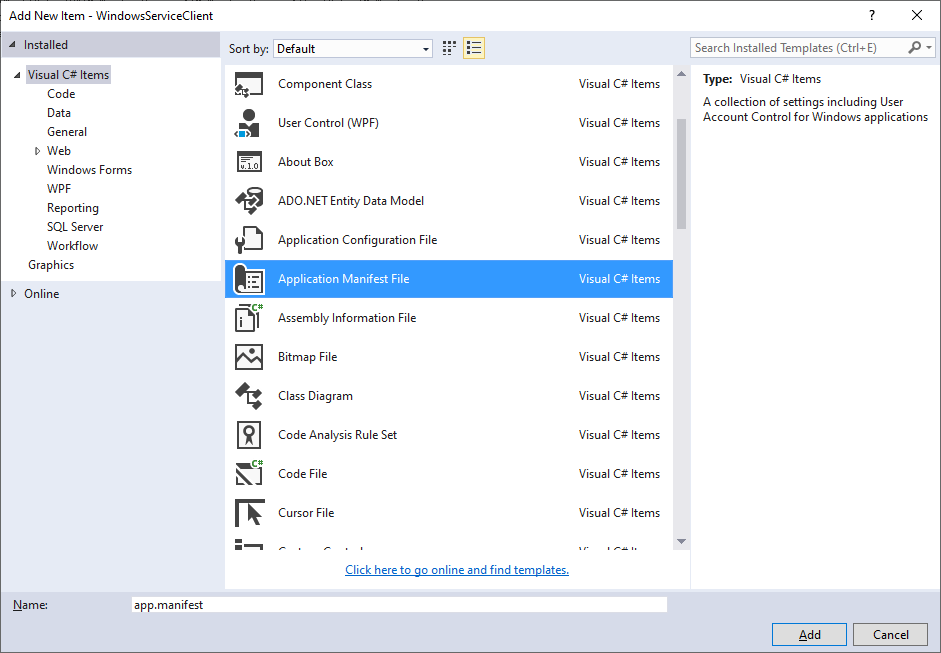941x653 pixels.
Task: Select the WPF category
Action: (x=59, y=189)
